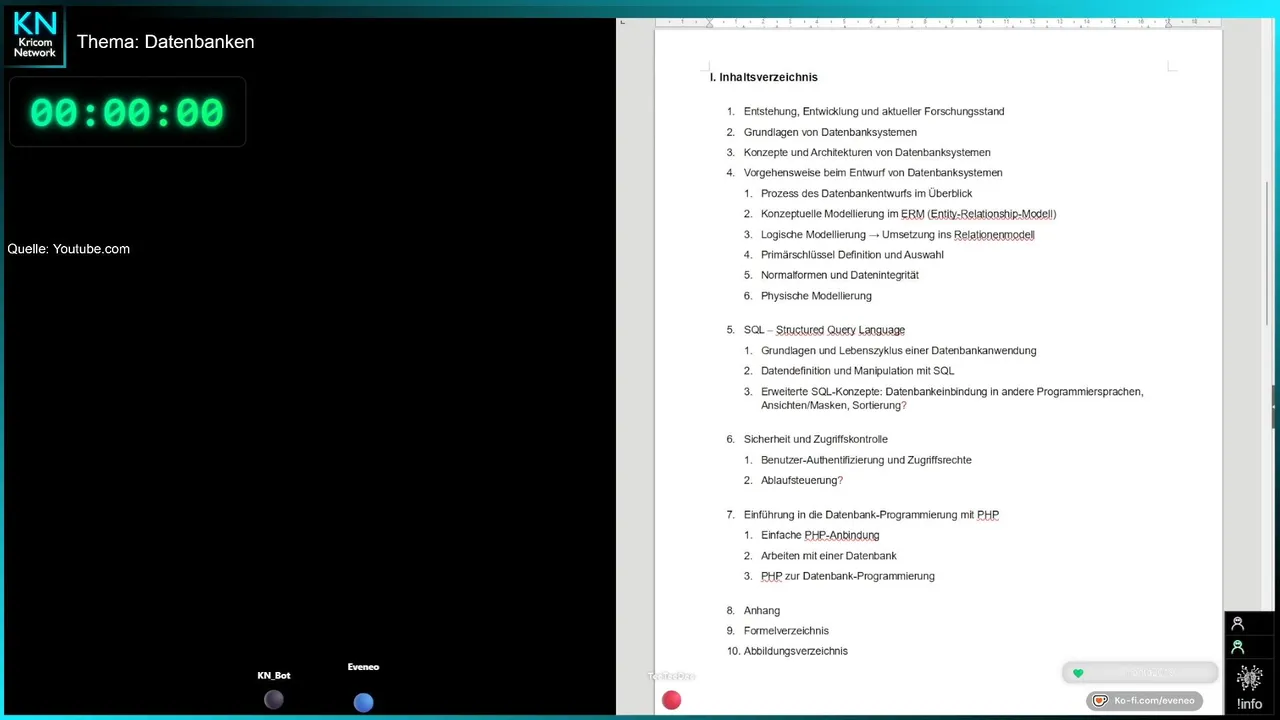The image size is (1280, 720).
Task: Click the right indent marker on ruler
Action: point(1168,23)
